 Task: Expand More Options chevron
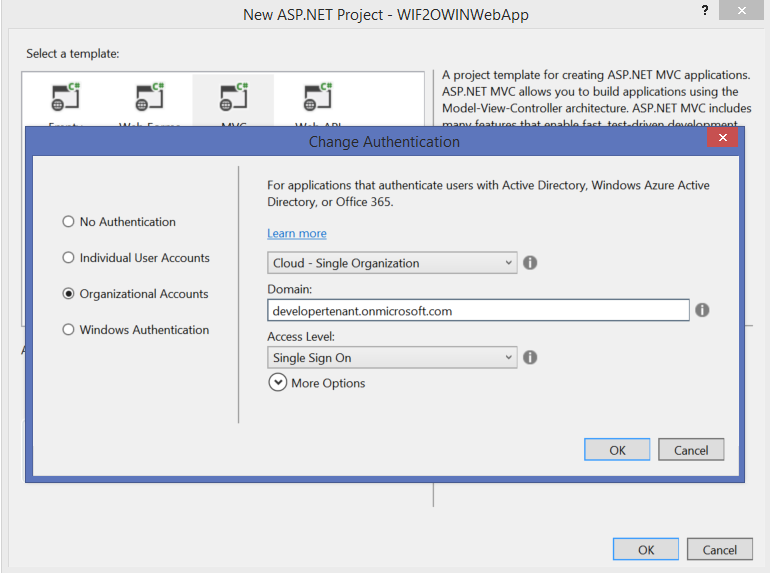(x=277, y=382)
